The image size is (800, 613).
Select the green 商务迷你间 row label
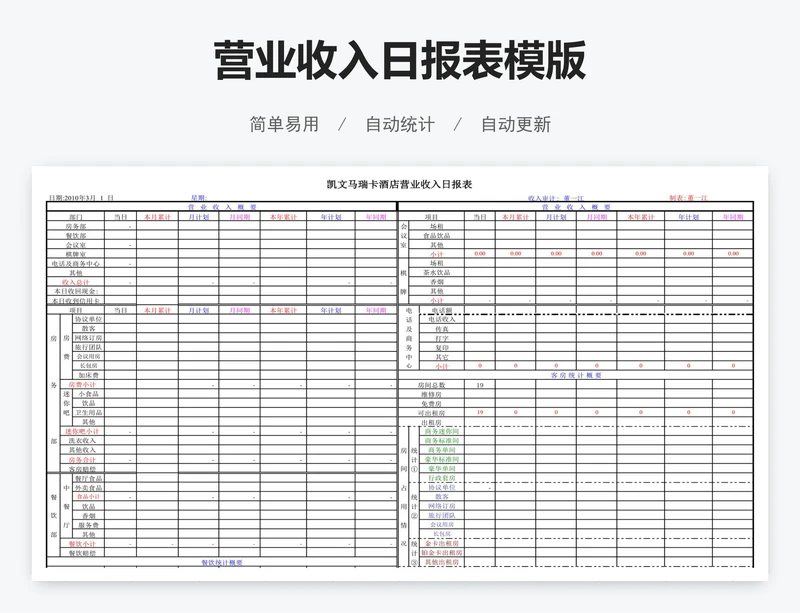[442, 431]
